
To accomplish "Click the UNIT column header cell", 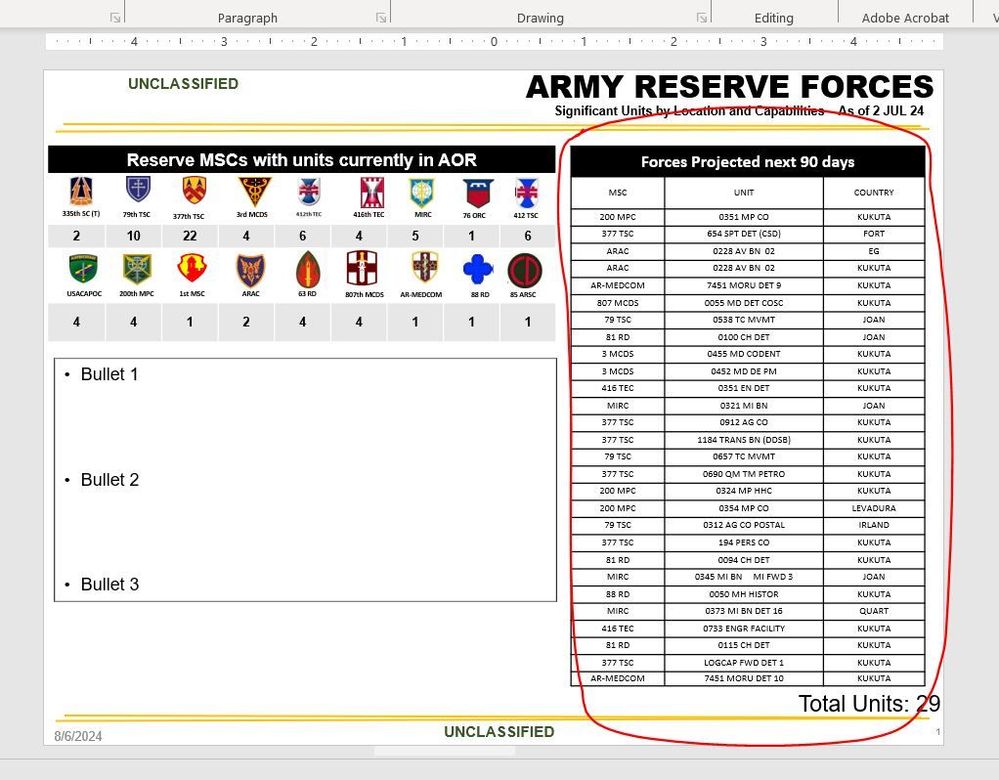I will pyautogui.click(x=744, y=192).
